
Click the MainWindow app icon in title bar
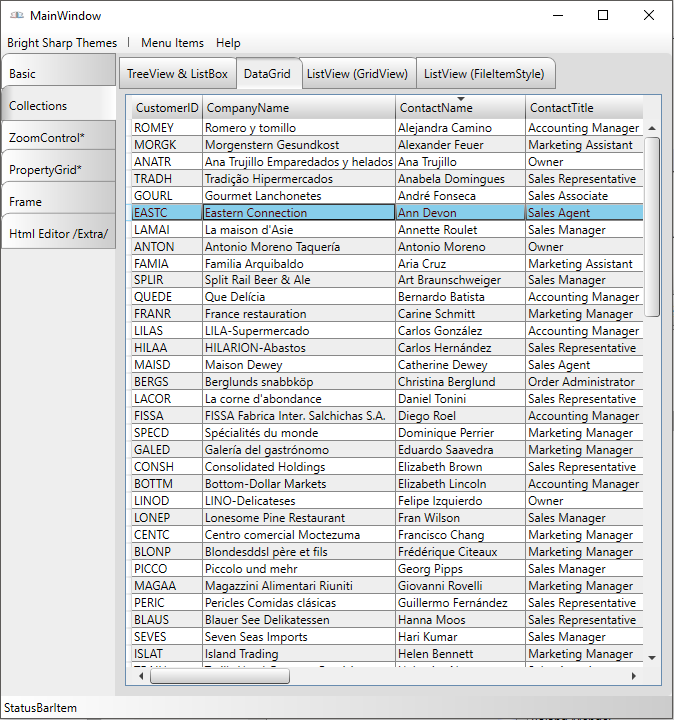click(16, 16)
